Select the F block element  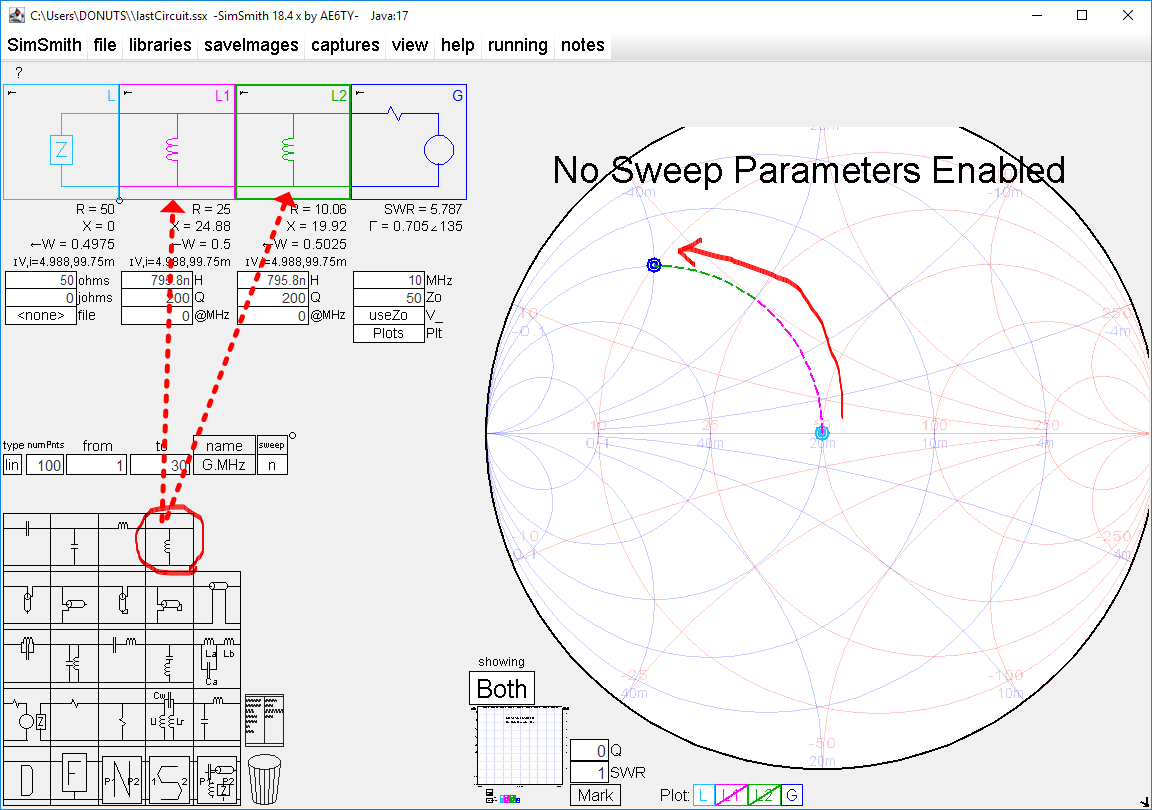[74, 775]
